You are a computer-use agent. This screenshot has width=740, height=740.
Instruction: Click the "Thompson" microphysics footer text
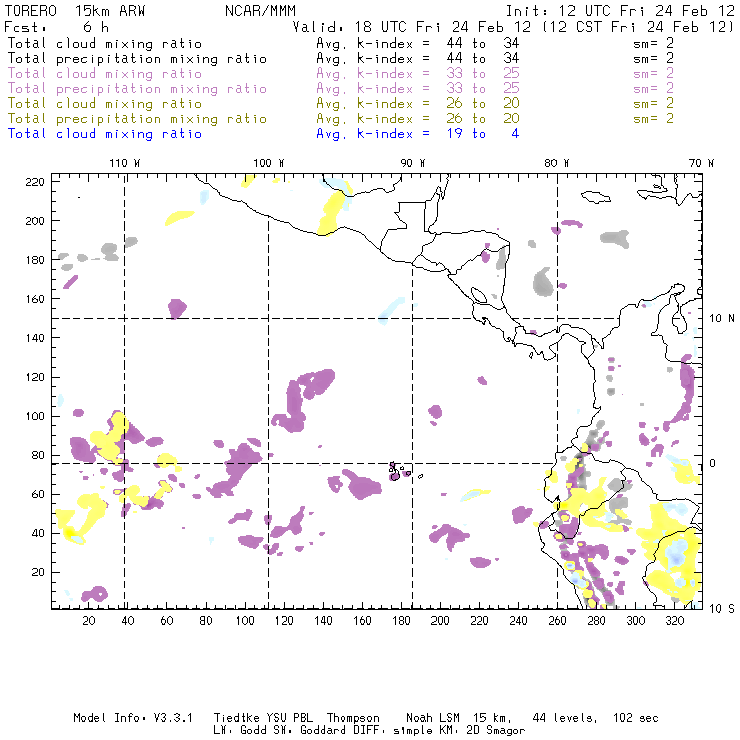(353, 719)
